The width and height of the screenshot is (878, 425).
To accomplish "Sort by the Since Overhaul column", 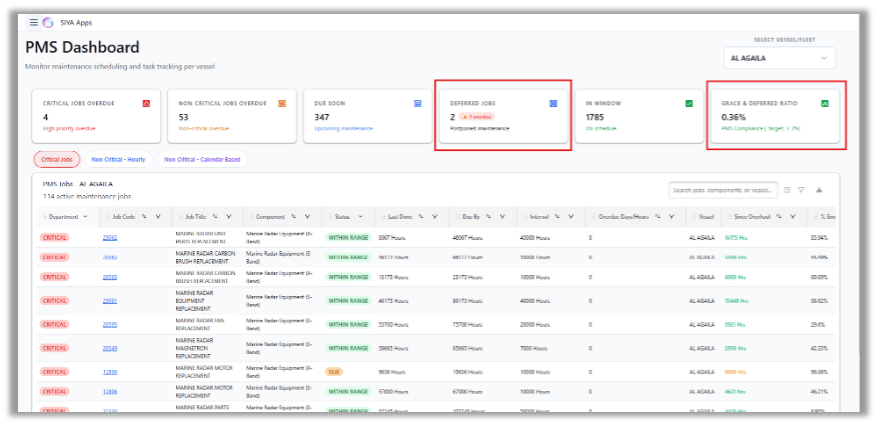I will [x=779, y=217].
